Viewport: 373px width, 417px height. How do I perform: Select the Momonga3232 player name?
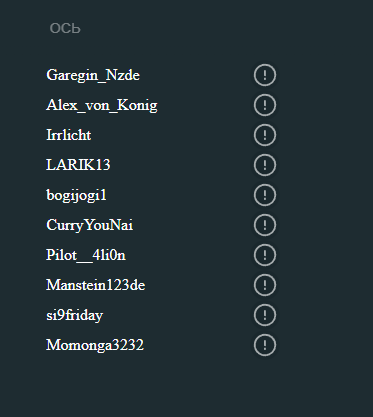point(95,345)
